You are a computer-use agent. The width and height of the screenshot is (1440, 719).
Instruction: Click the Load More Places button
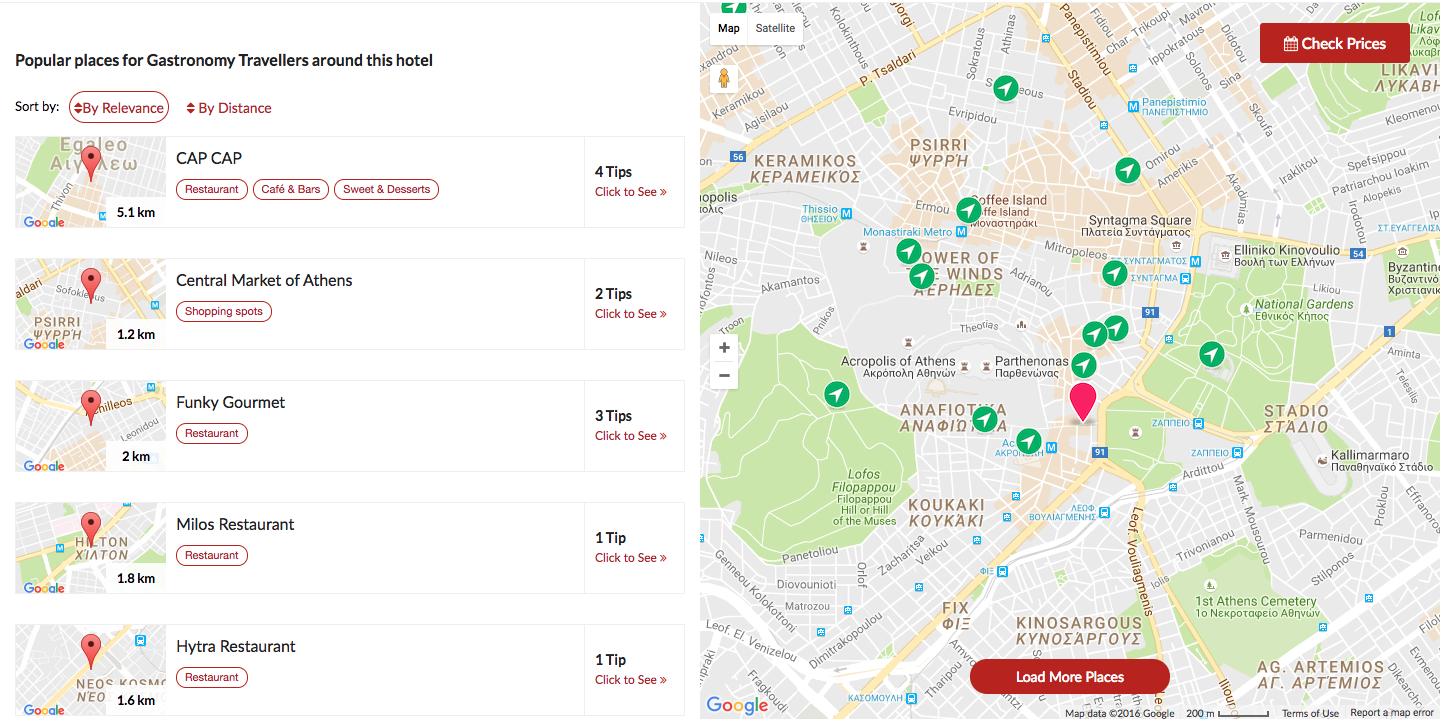1069,676
